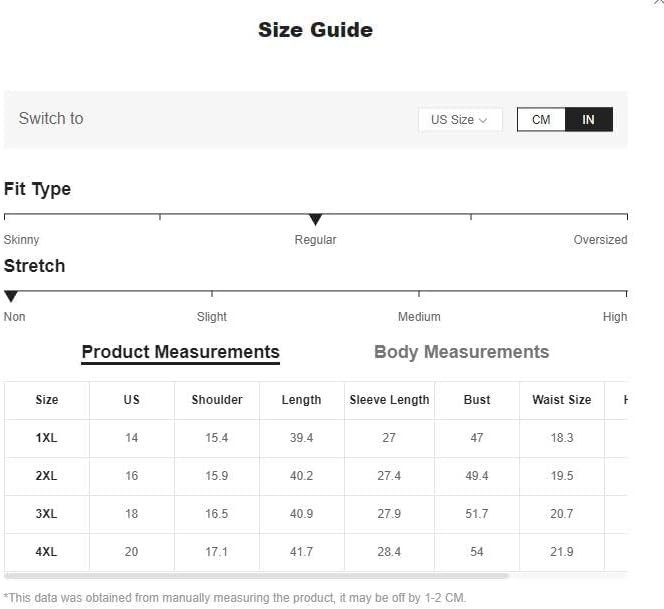Click the Fit Type Regular marker
664x609 pixels.
(315, 219)
